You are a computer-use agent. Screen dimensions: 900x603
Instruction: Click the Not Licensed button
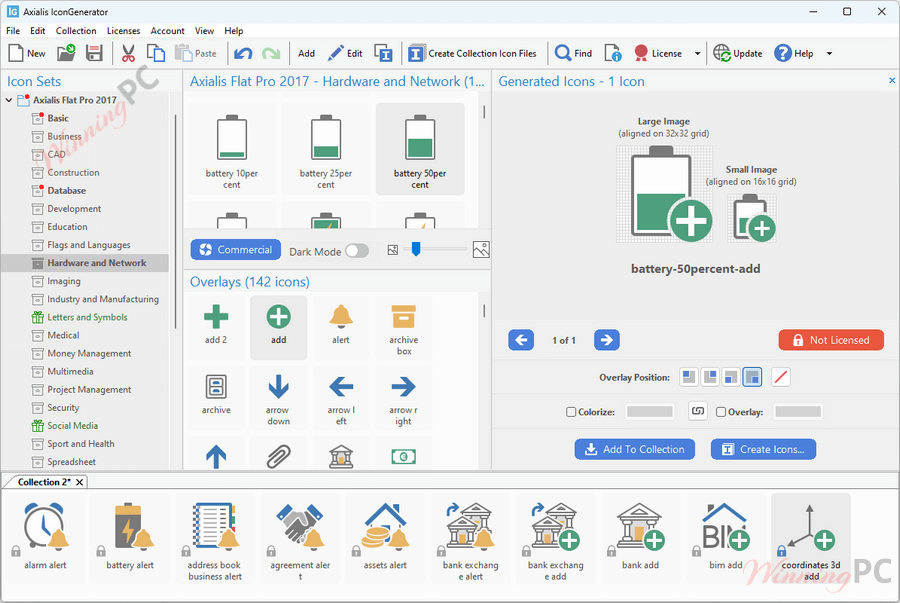tap(831, 340)
